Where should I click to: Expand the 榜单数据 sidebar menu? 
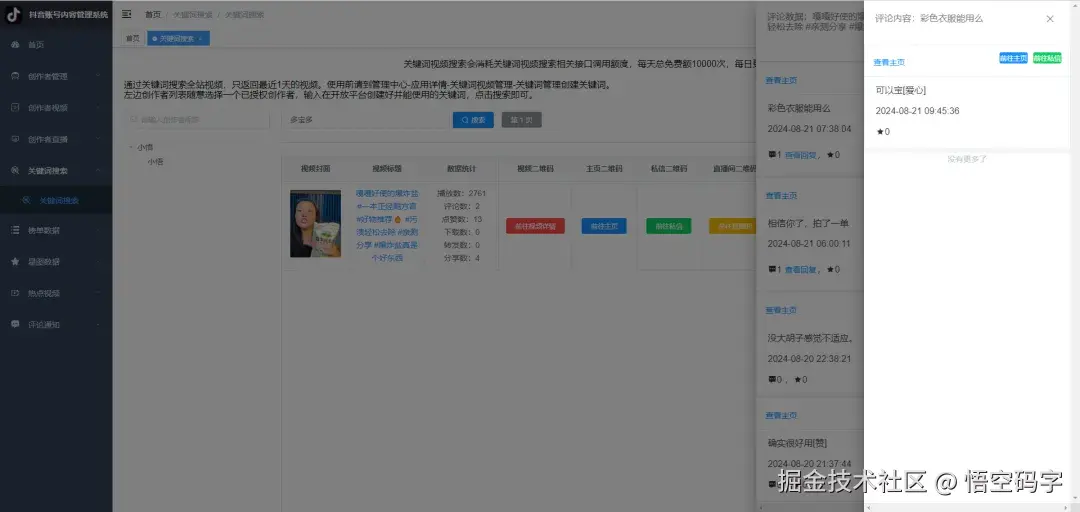pos(56,230)
